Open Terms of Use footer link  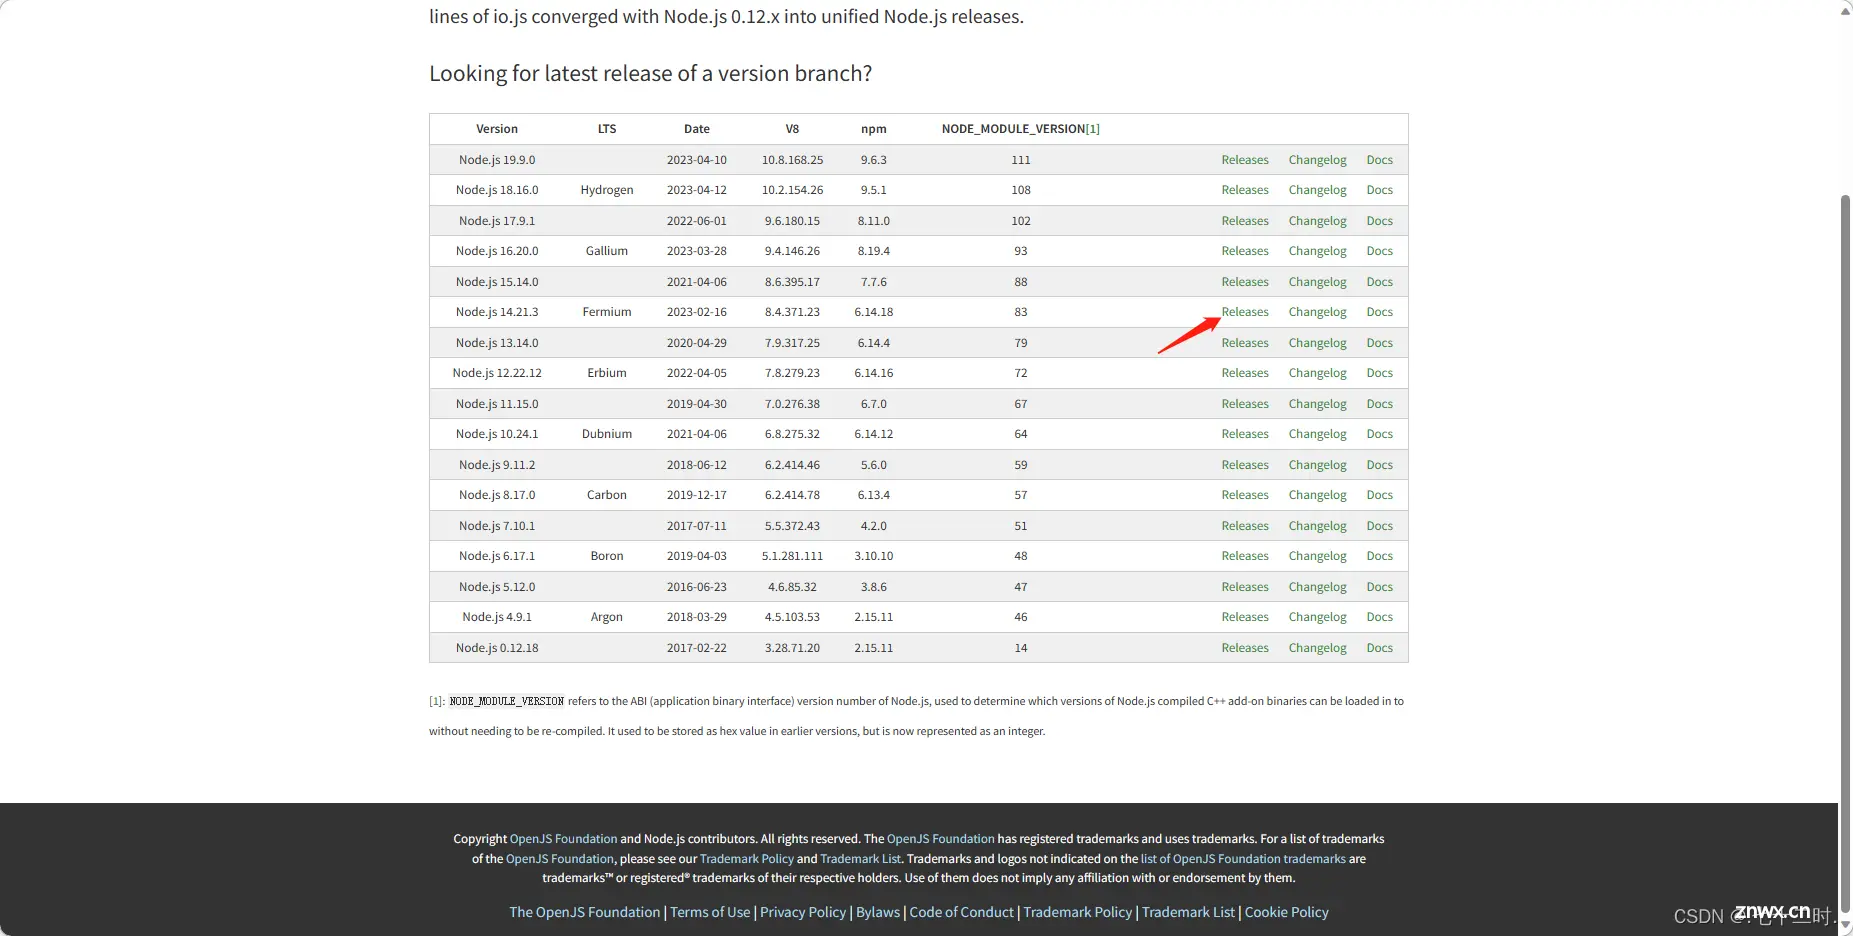coord(710,912)
